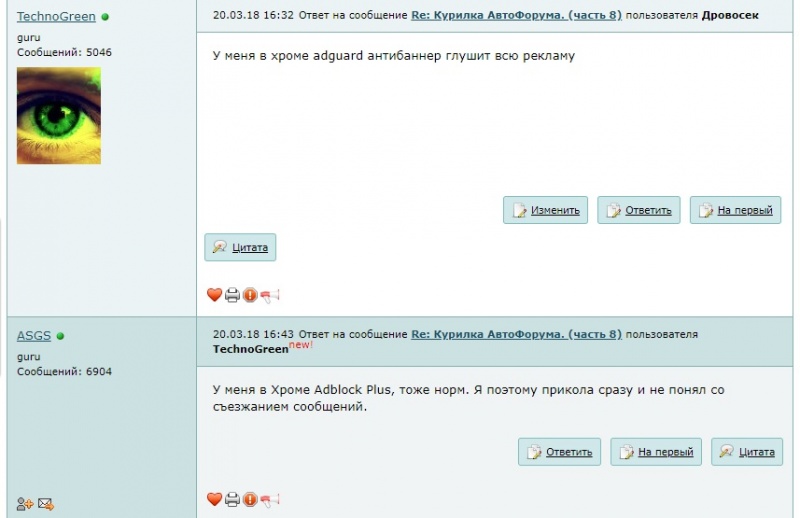
Task: Click Ответить on TechnoGreen's post
Action: (639, 210)
